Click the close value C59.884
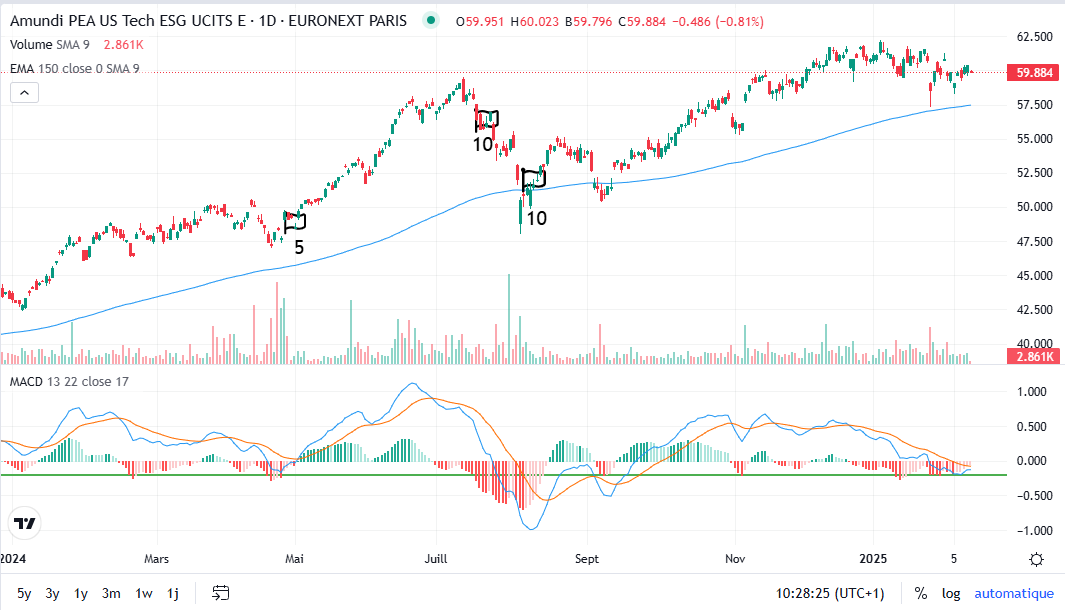Viewport: 1065px width, 610px height. click(x=642, y=22)
